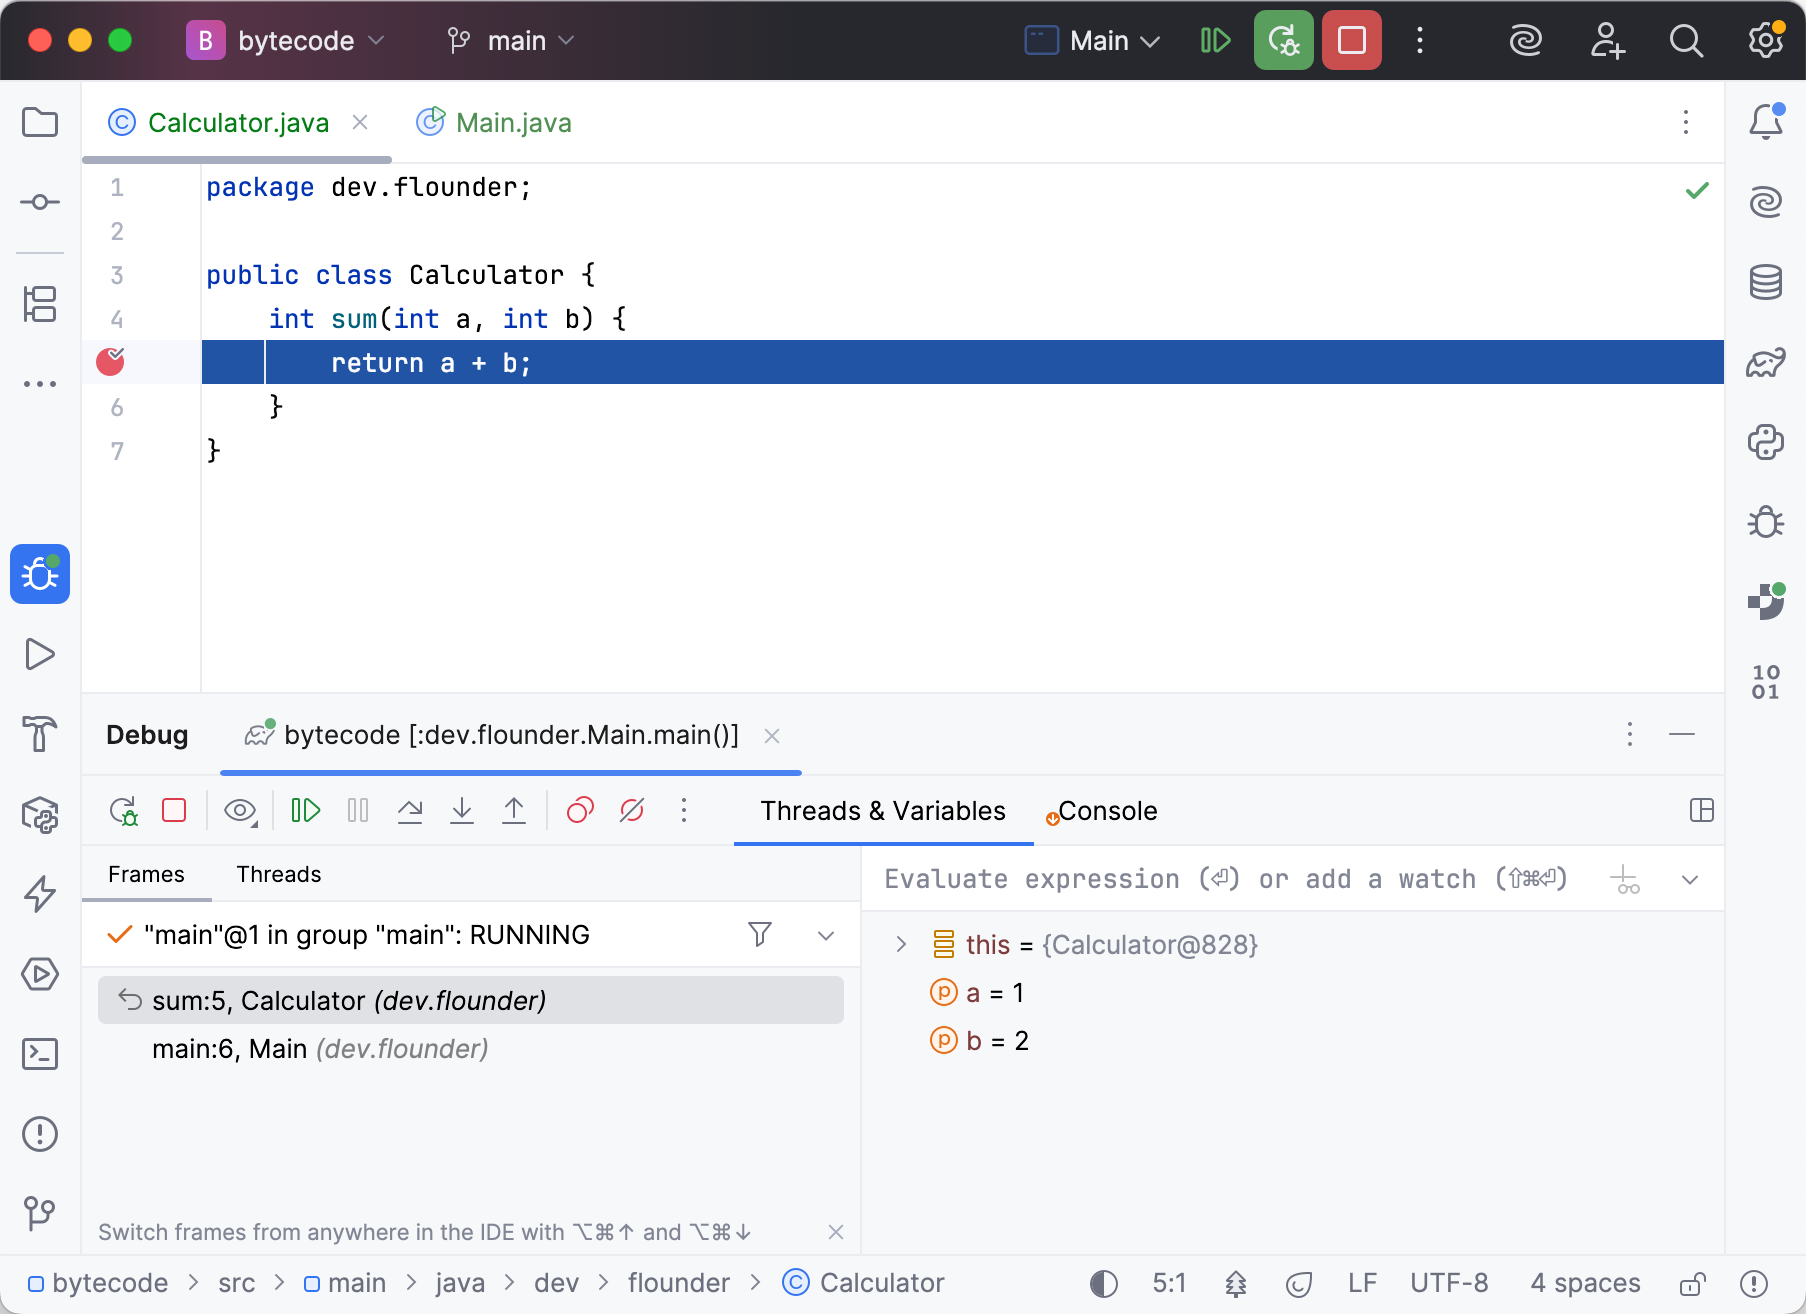Open more debug toolbar actions

click(684, 810)
